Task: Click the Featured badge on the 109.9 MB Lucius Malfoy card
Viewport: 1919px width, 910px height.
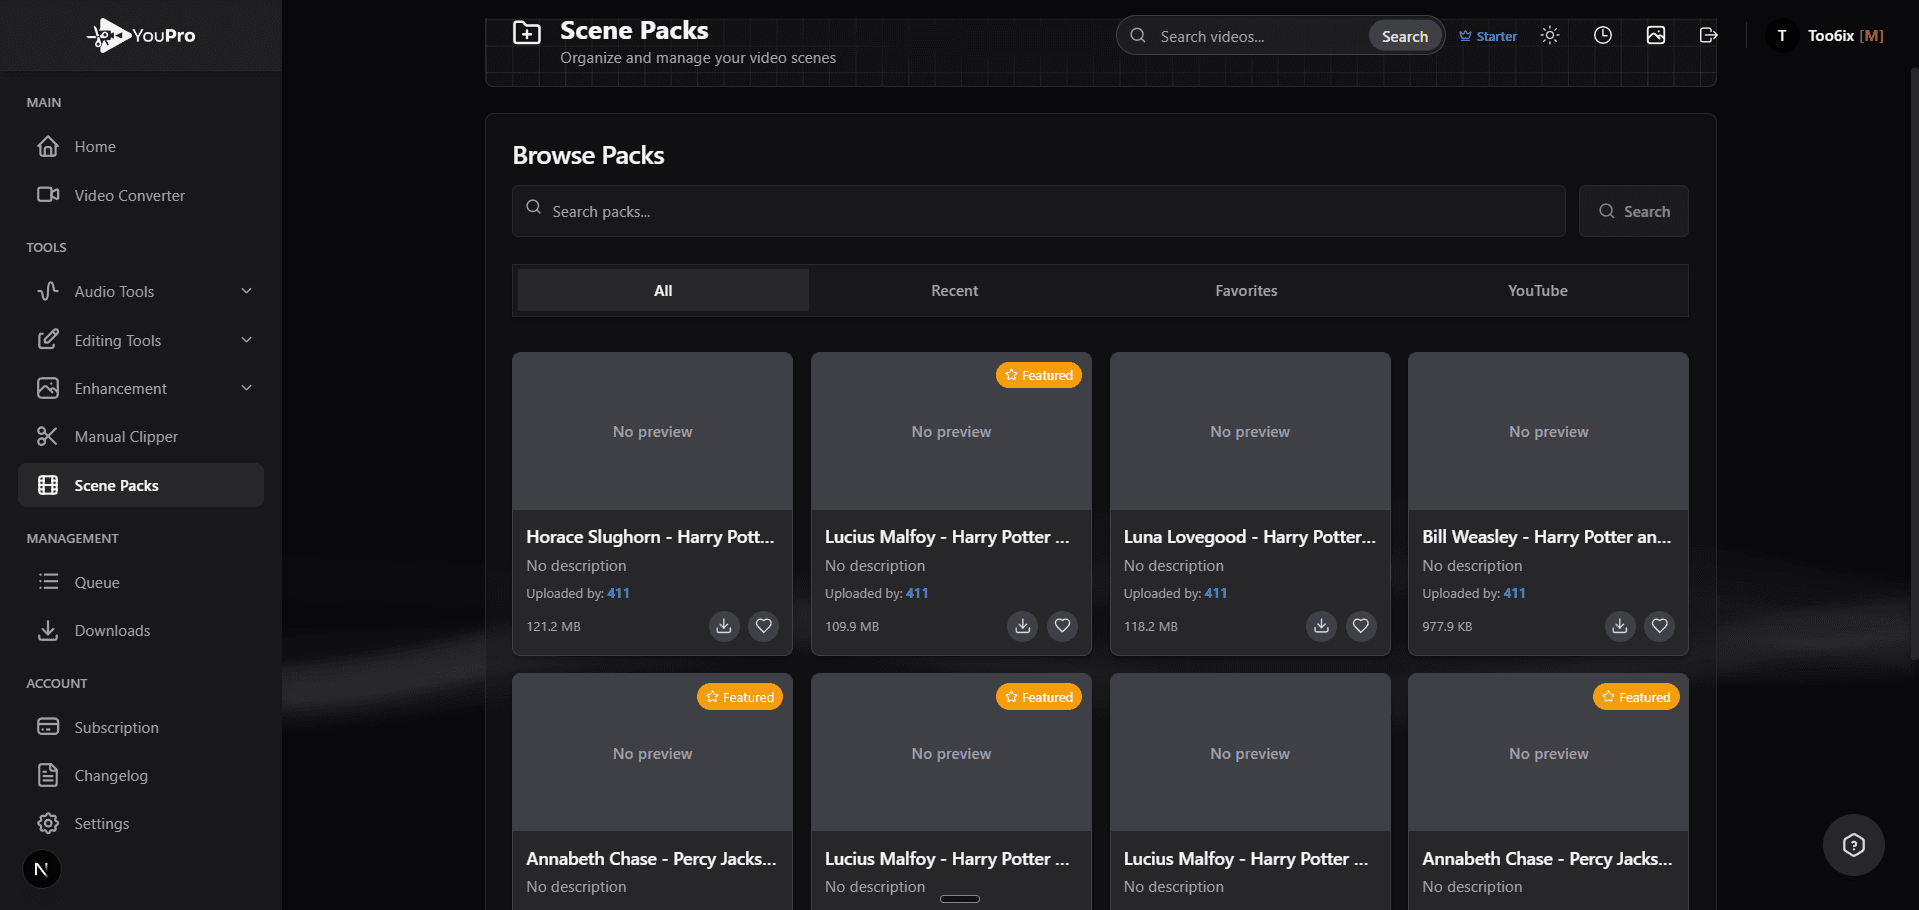Action: coord(1039,375)
